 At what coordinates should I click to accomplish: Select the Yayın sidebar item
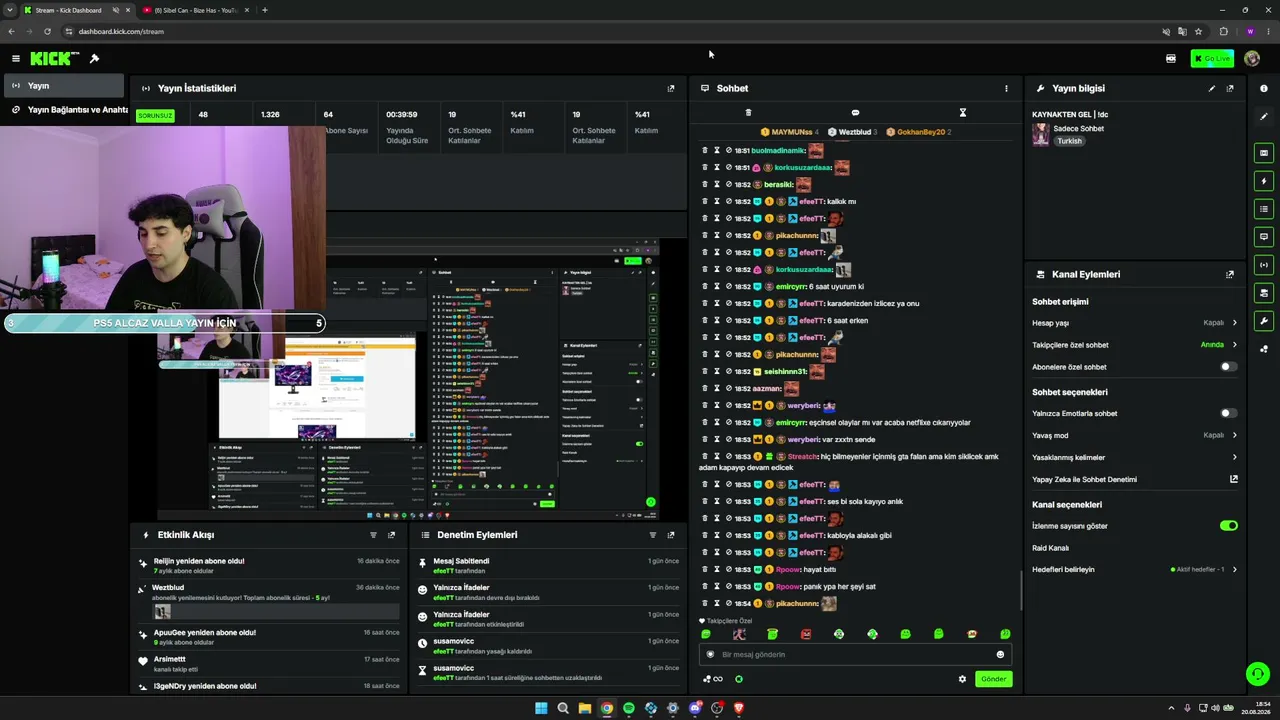[x=62, y=86]
